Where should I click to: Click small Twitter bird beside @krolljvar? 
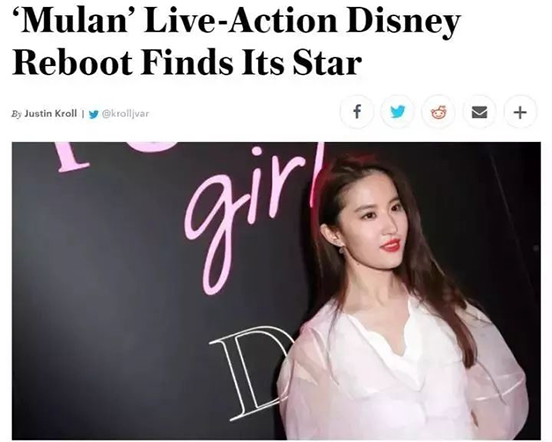(x=93, y=114)
